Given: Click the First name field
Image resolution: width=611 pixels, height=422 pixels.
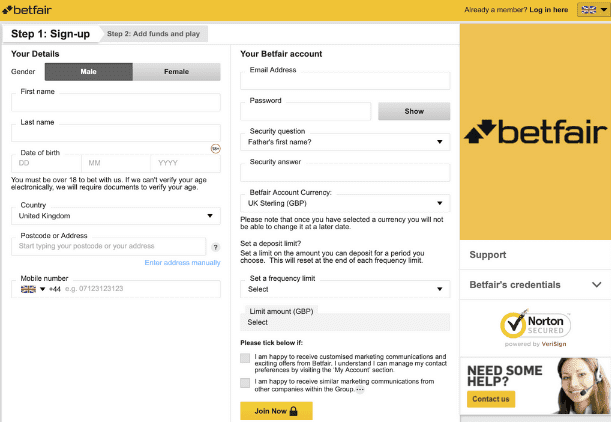Looking at the screenshot, I should [x=116, y=102].
